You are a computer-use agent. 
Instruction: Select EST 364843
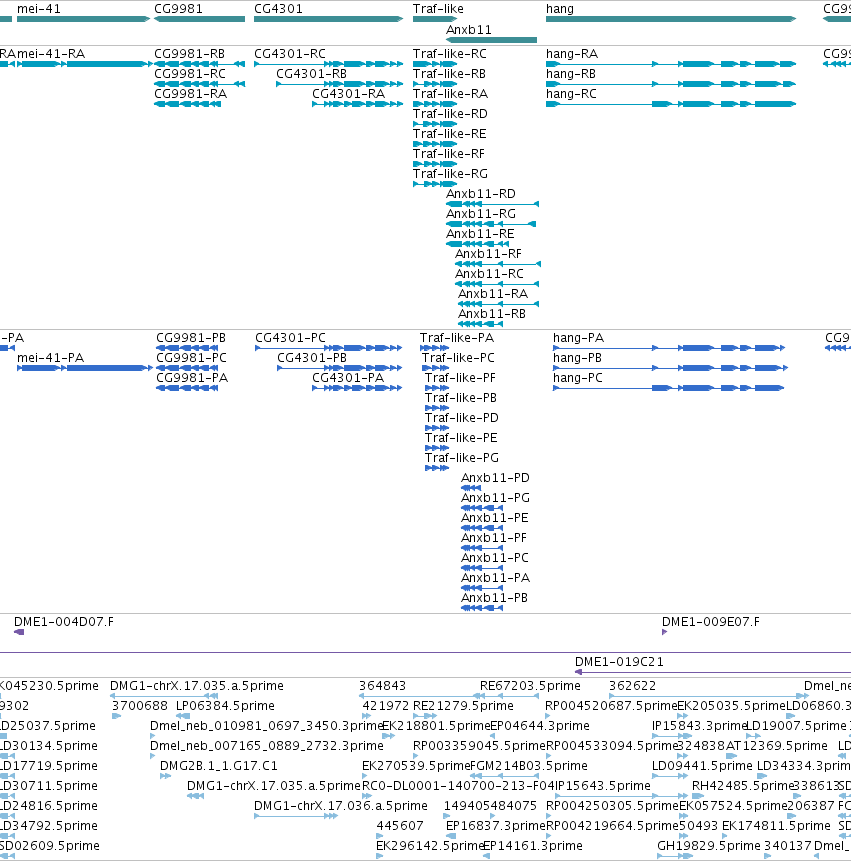382,685
